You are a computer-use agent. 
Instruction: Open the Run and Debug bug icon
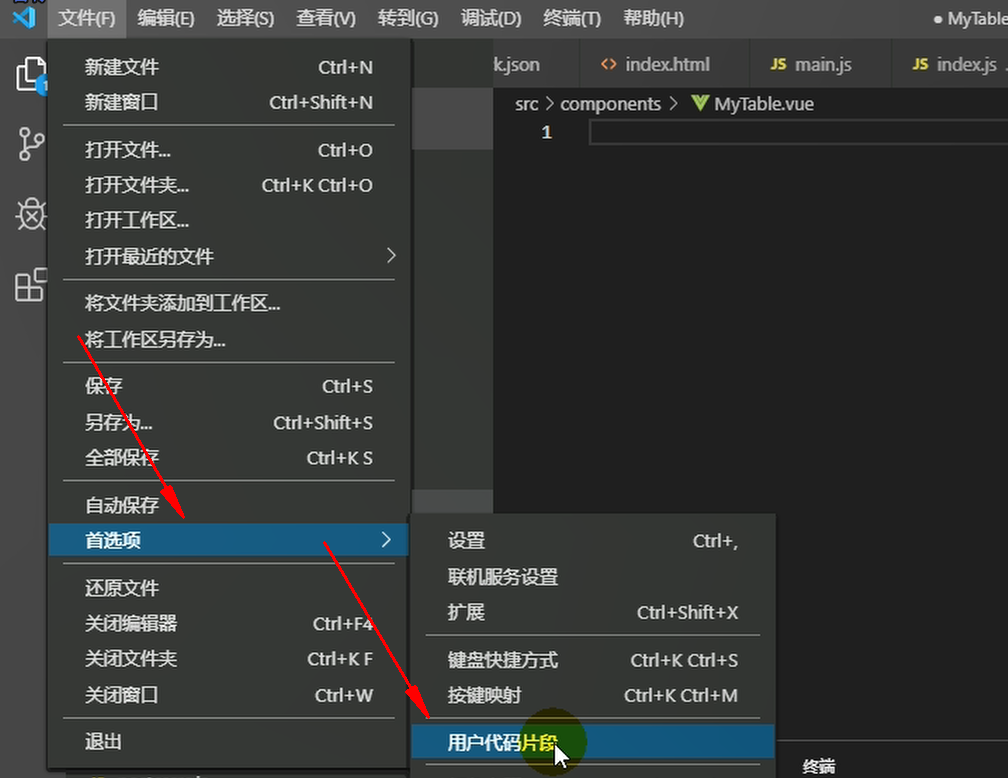[x=31, y=215]
